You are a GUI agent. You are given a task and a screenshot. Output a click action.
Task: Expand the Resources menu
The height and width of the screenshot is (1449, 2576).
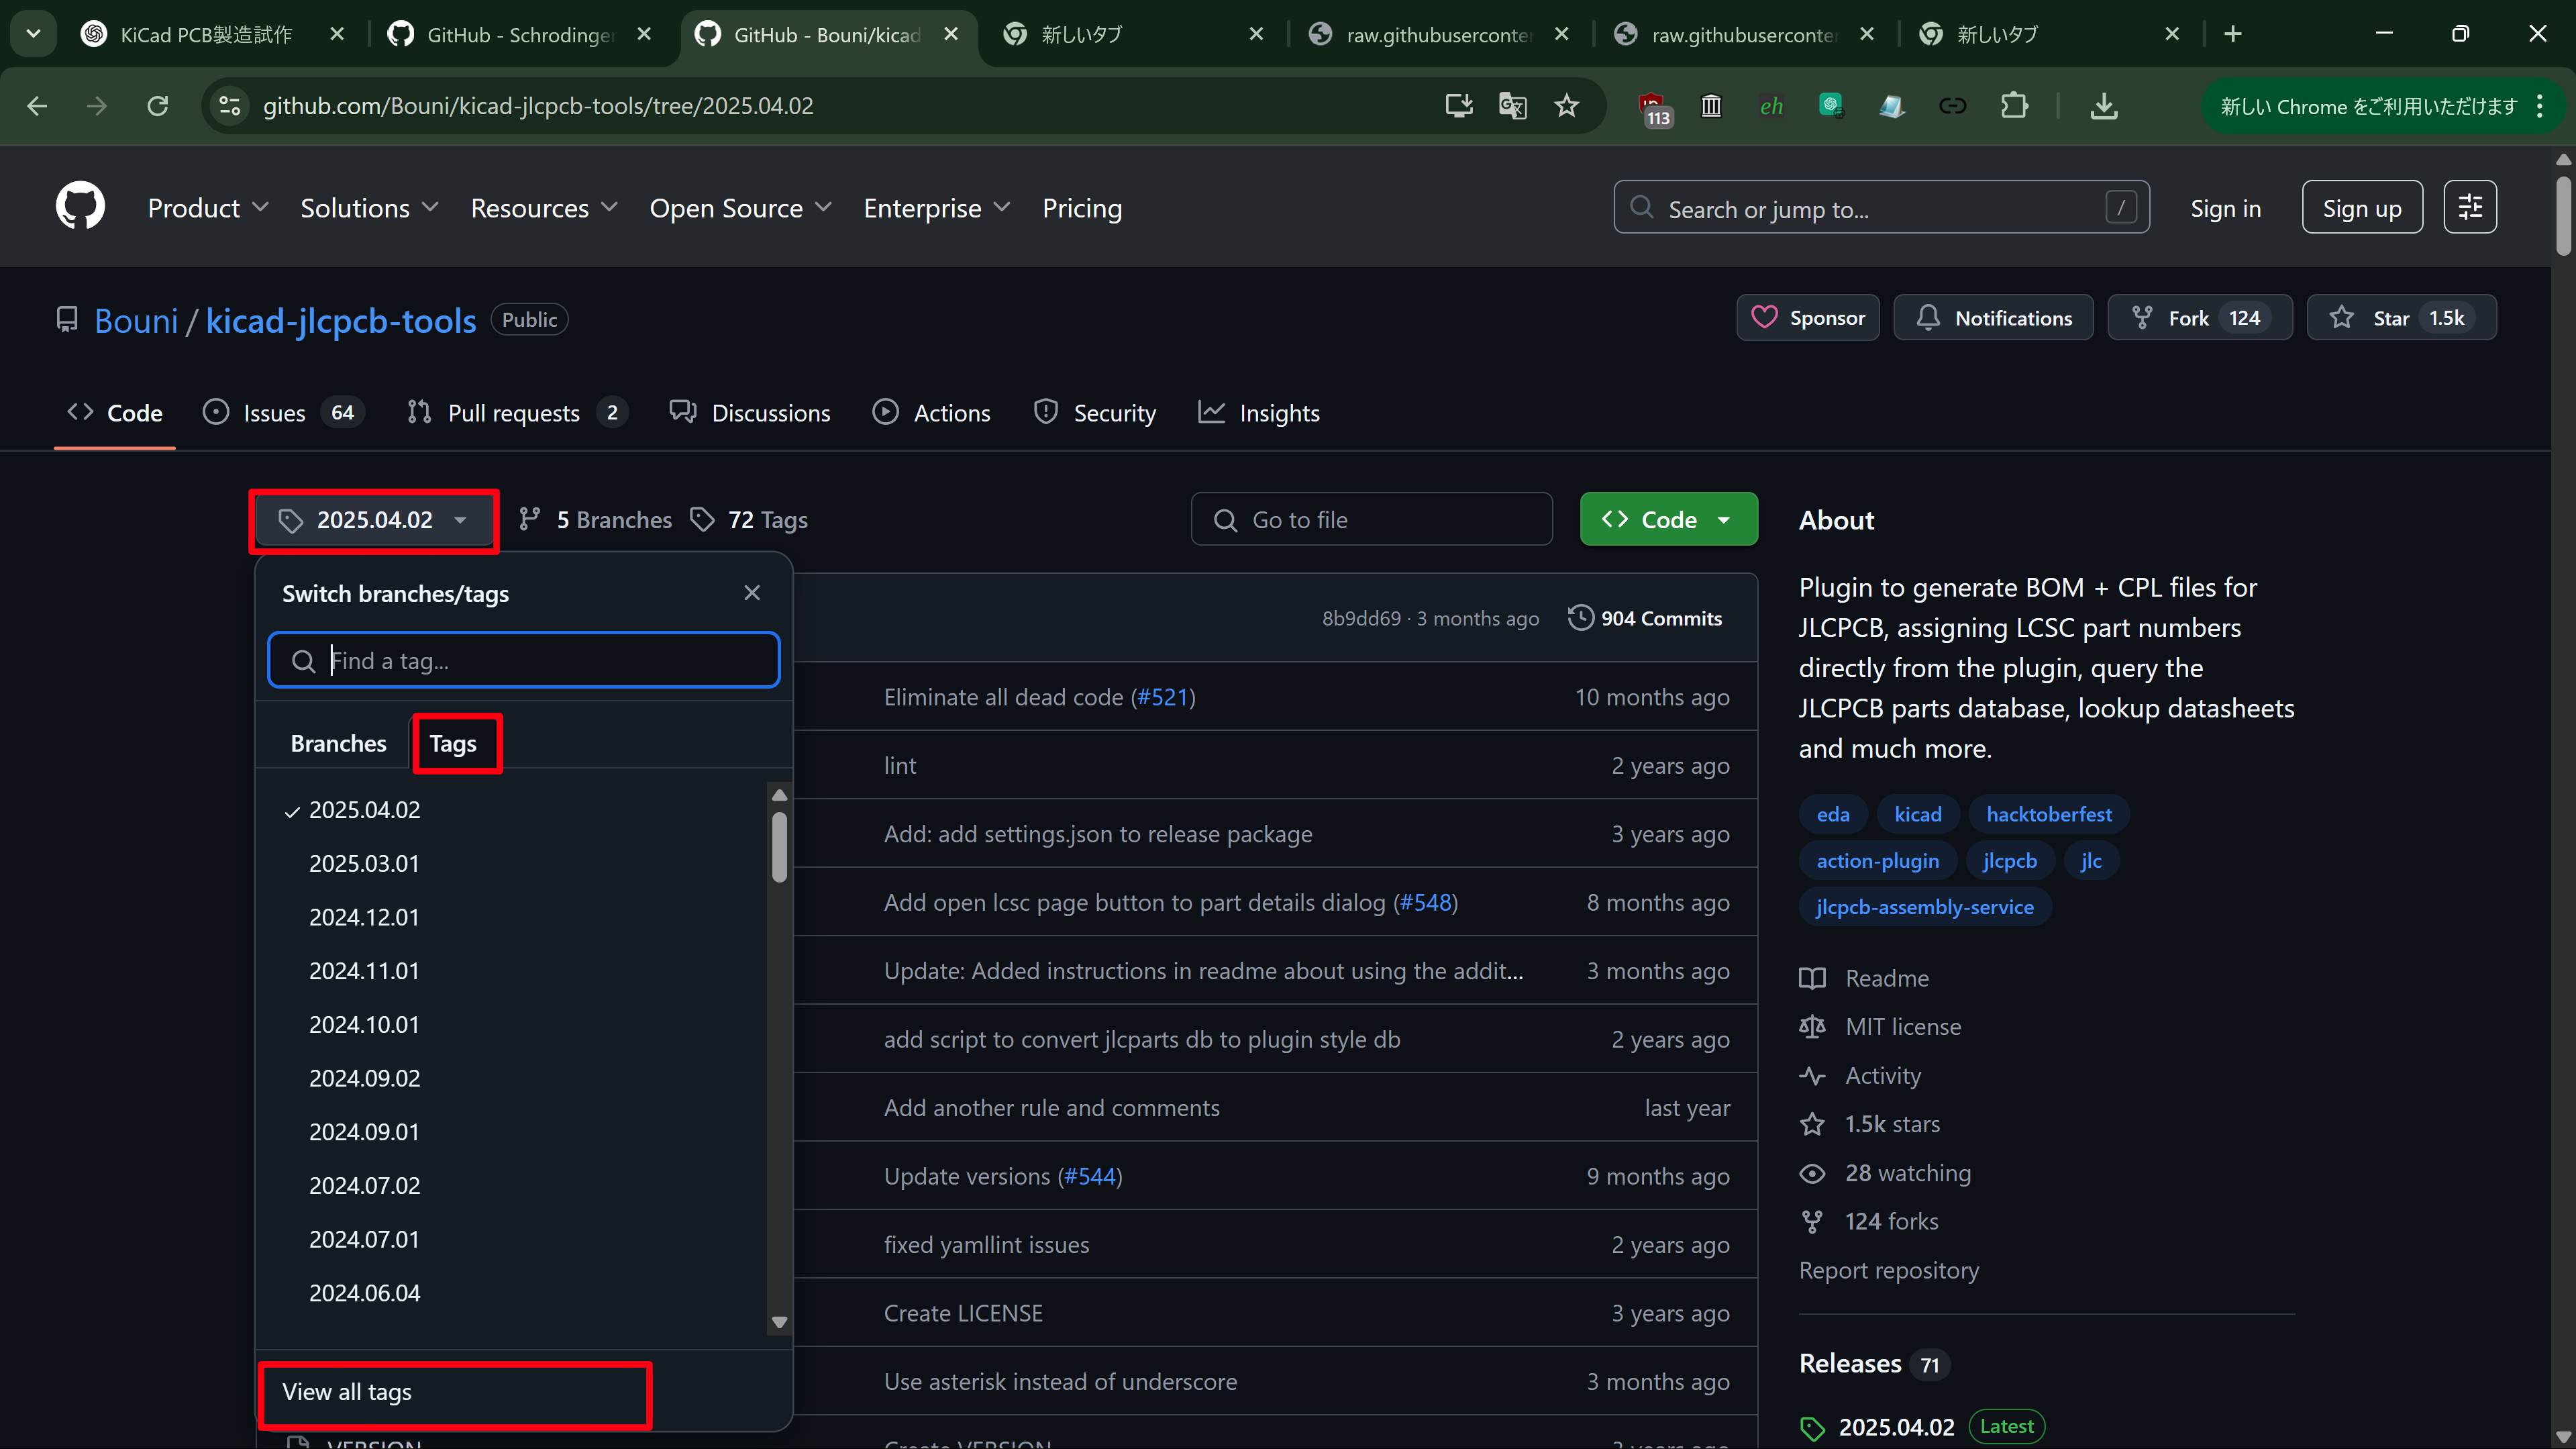544,208
